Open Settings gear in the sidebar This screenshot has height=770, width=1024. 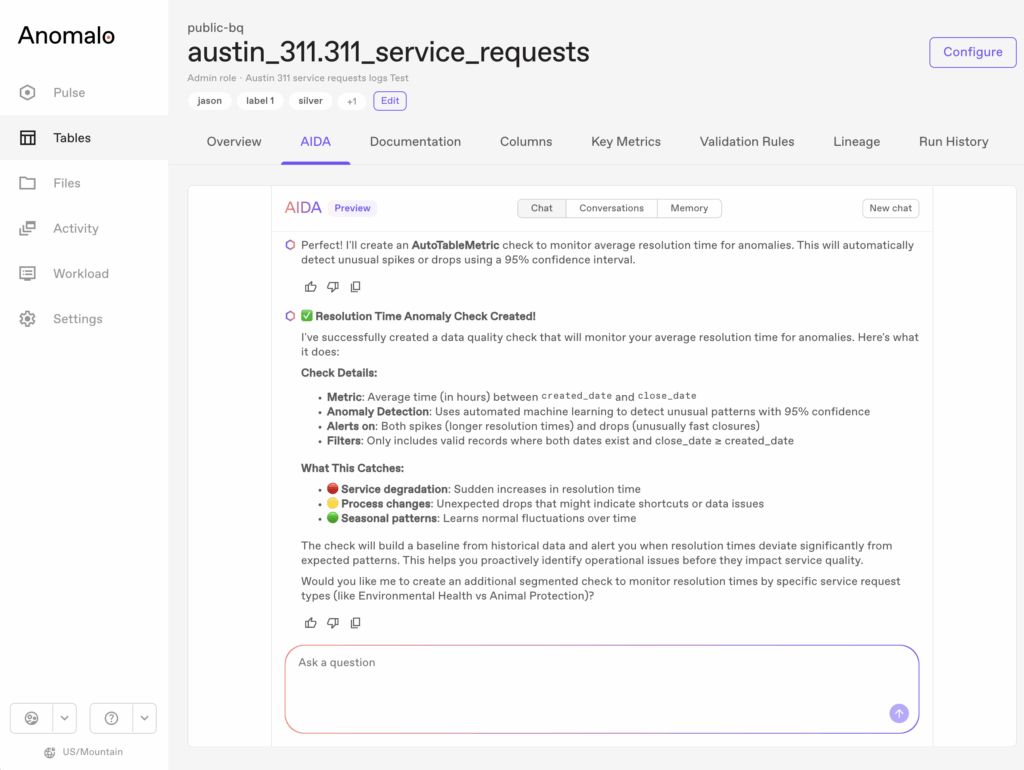pyautogui.click(x=28, y=319)
